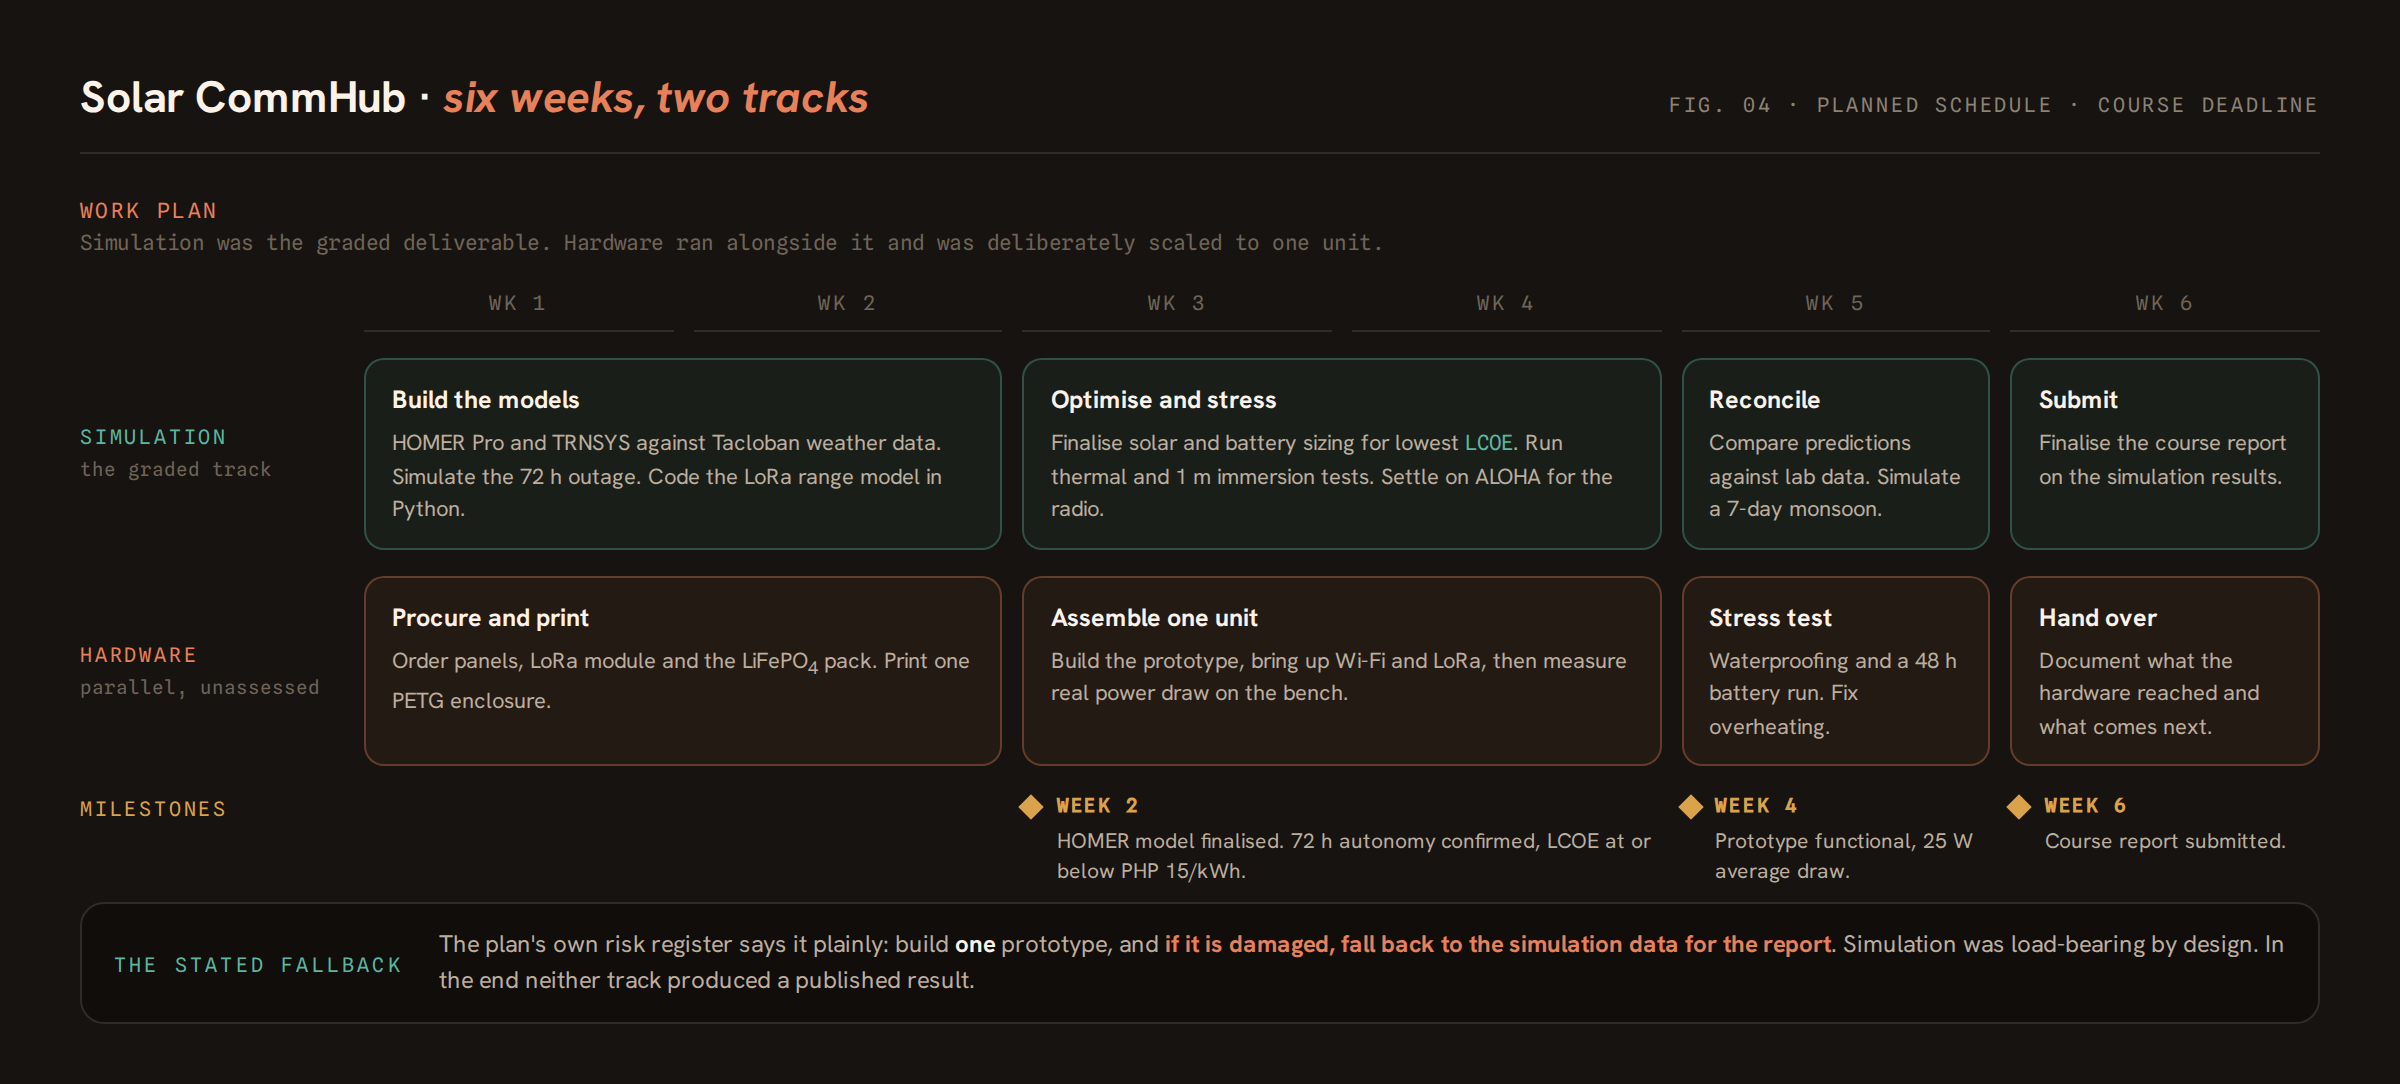Screen dimensions: 2400x1084
Task: Click the 'WK 6' column header
Action: pyautogui.click(x=2164, y=303)
